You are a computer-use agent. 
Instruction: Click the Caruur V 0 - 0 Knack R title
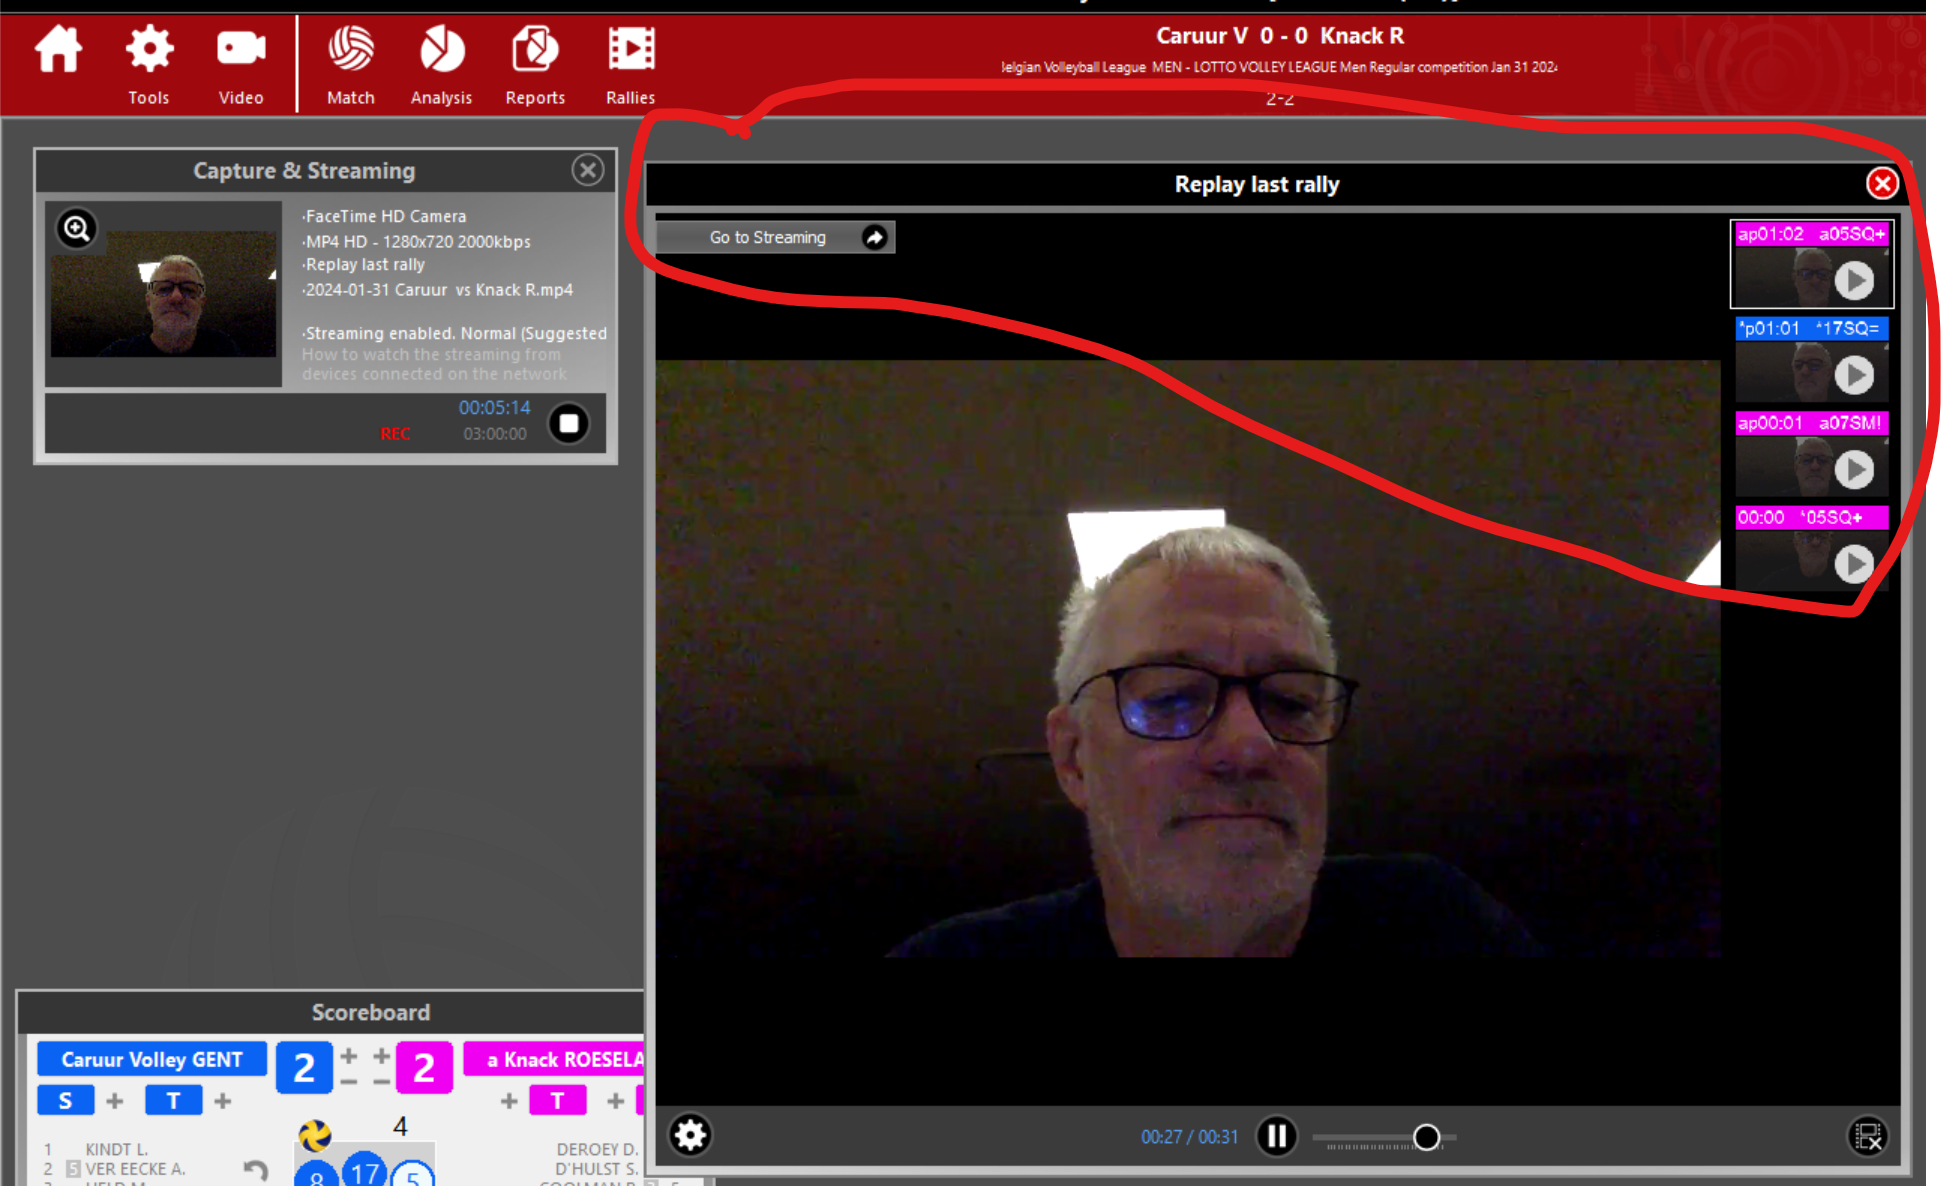pyautogui.click(x=1280, y=36)
